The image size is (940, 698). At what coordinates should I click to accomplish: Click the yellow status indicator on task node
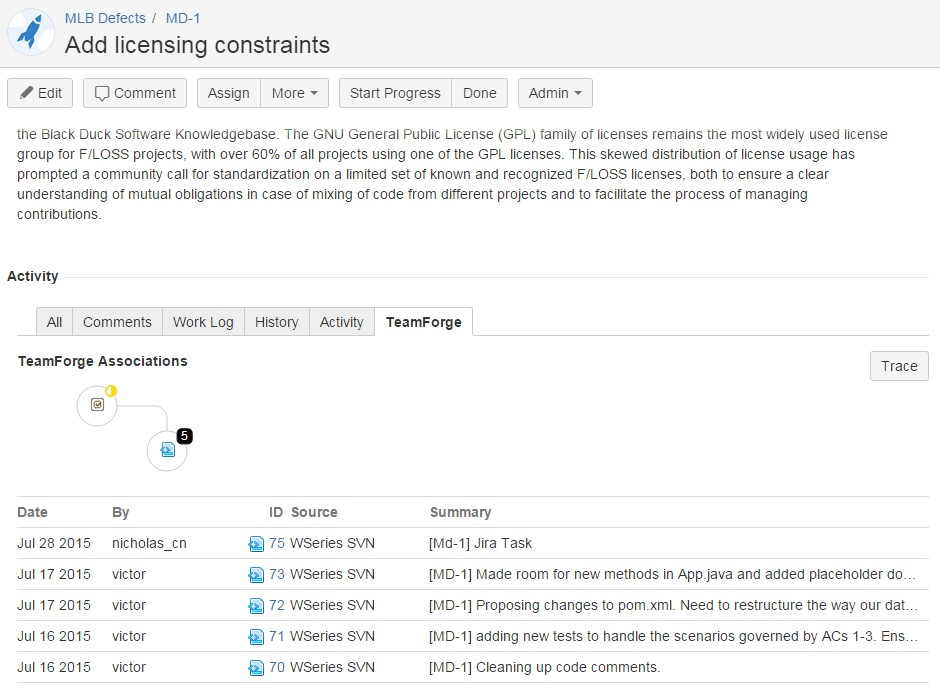pos(111,391)
